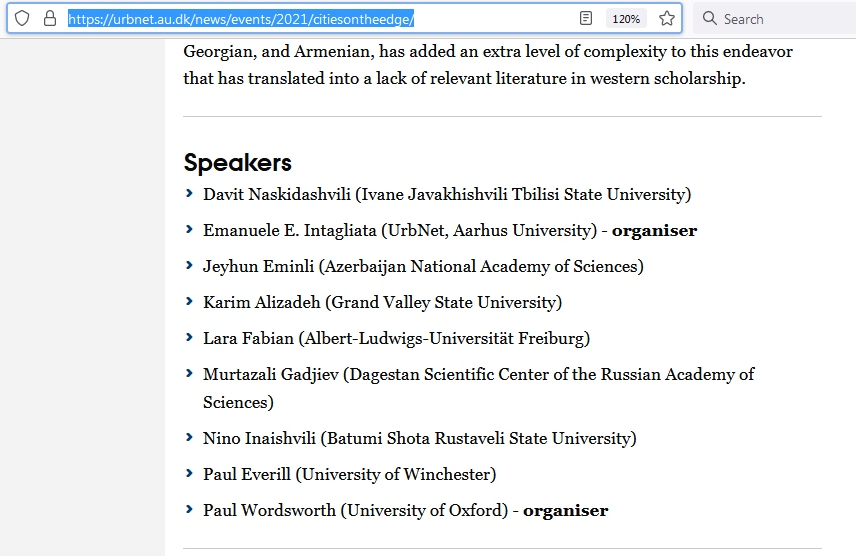The image size is (856, 556).
Task: Click the Davit Naskidashvili speaker entry
Action: (446, 194)
